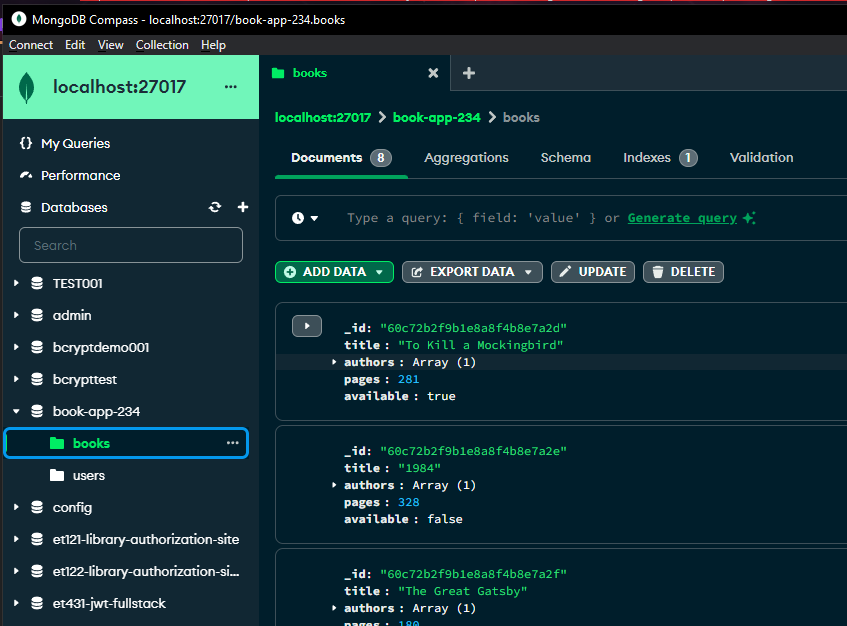The height and width of the screenshot is (626, 847).
Task: Click the users collection folder icon
Action: tap(57, 475)
